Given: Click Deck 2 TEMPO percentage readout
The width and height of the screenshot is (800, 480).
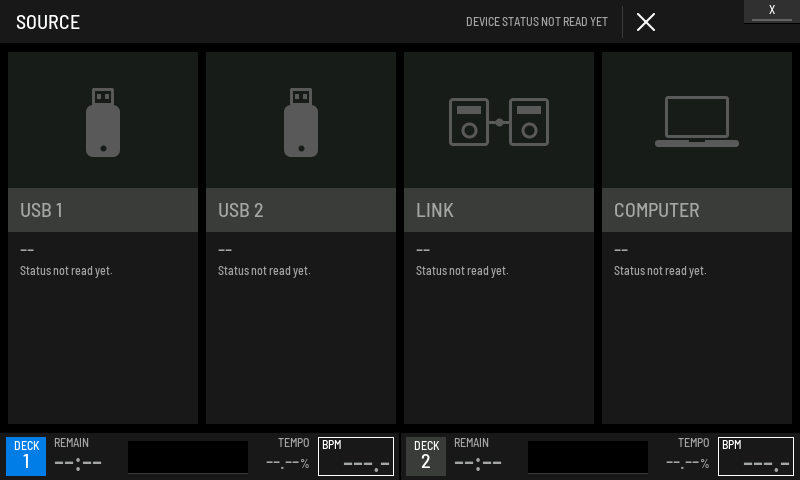Looking at the screenshot, I should click(688, 463).
